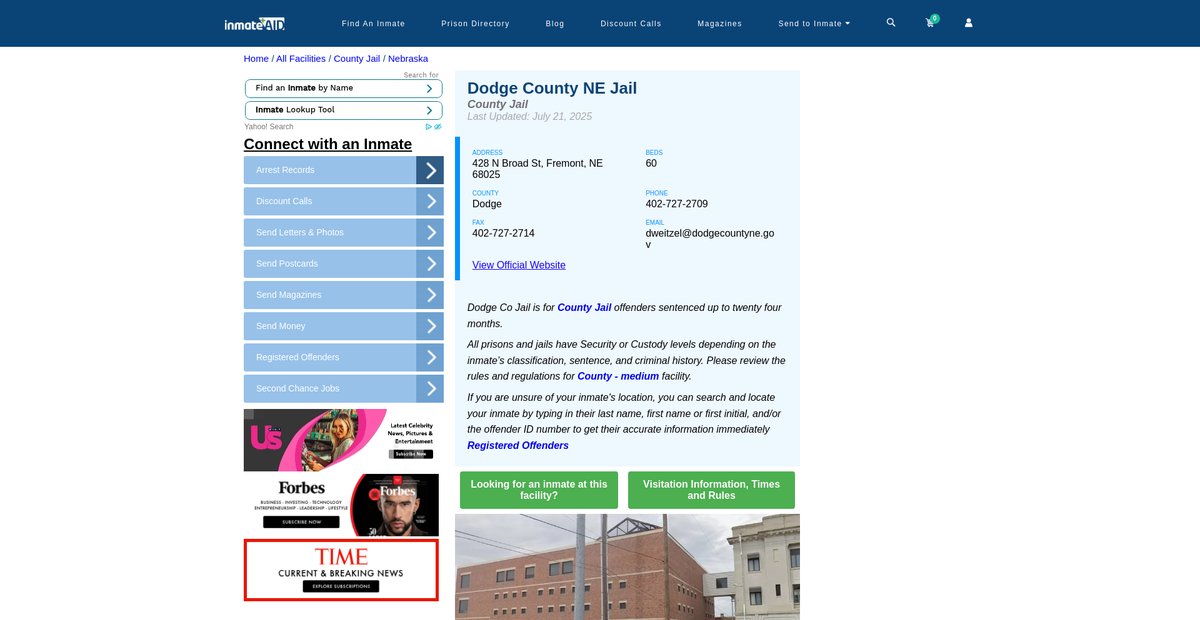
Task: Click the arrow icon beside Second Chance Jobs
Action: tap(430, 388)
